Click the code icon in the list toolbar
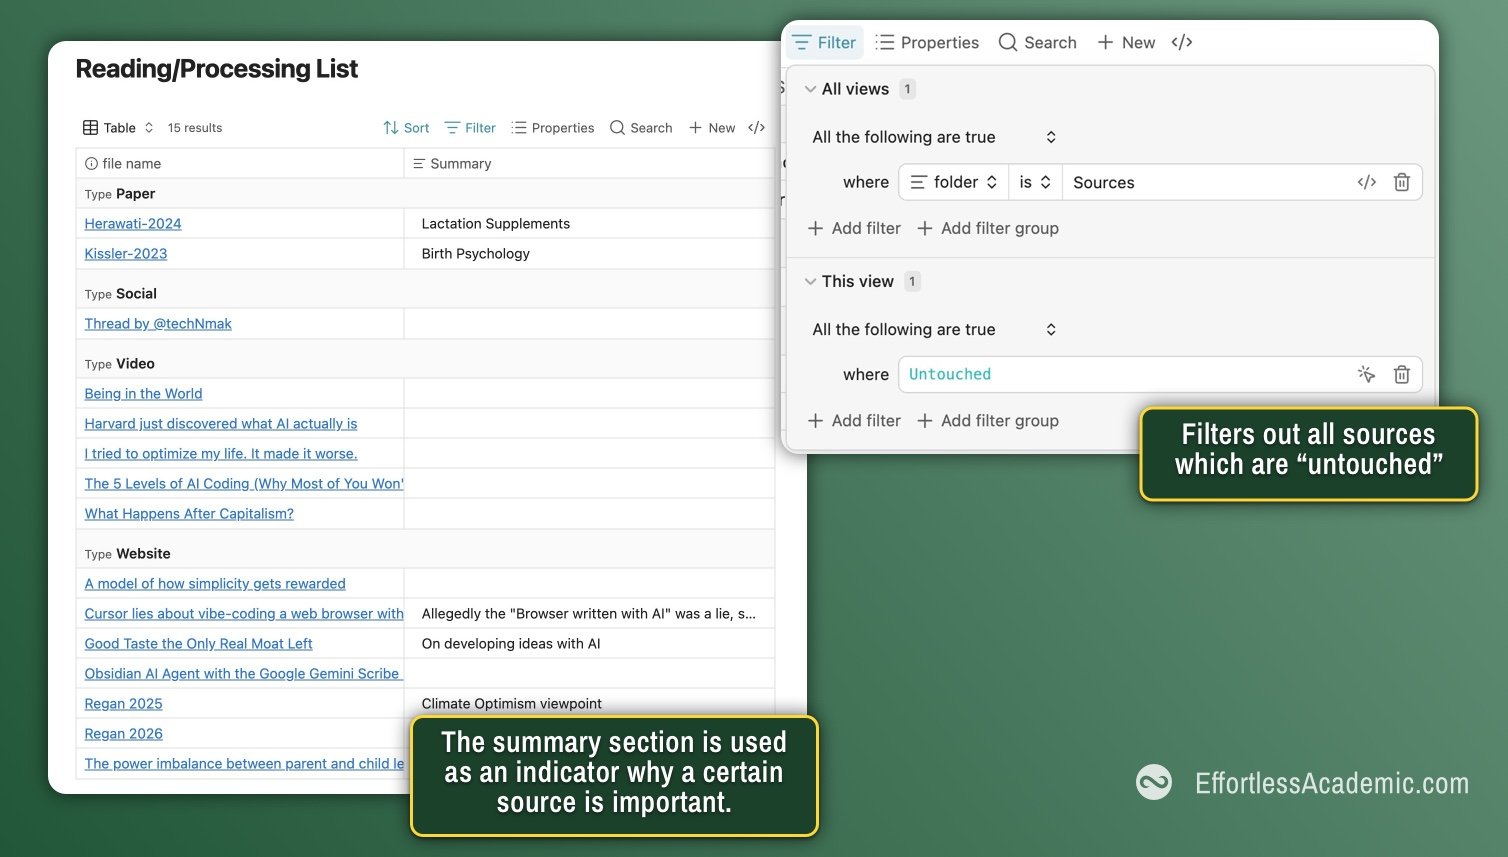 coord(757,128)
